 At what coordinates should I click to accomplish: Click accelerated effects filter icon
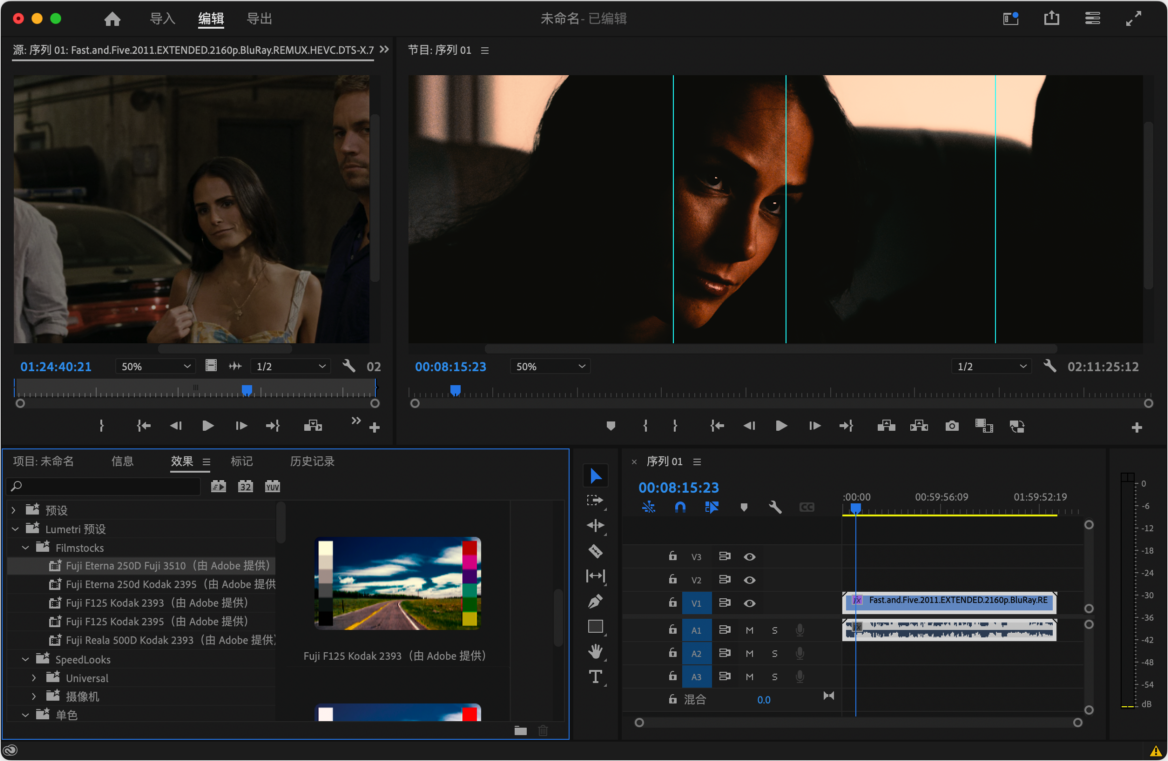[218, 486]
